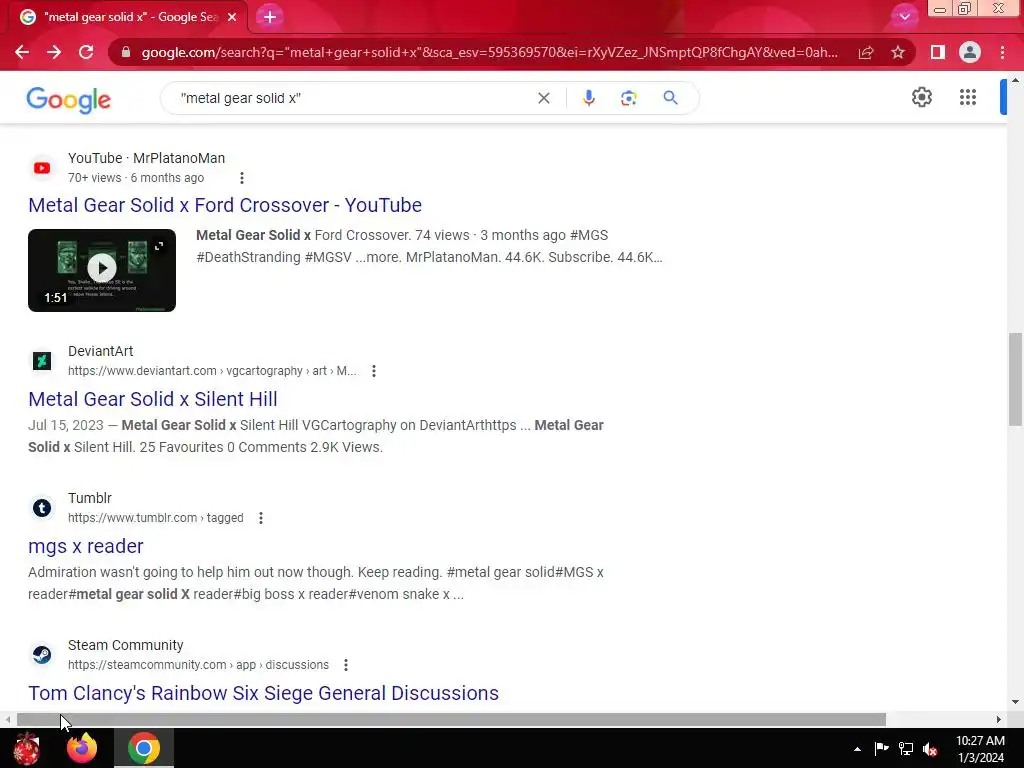Click the Google logo

(69, 99)
